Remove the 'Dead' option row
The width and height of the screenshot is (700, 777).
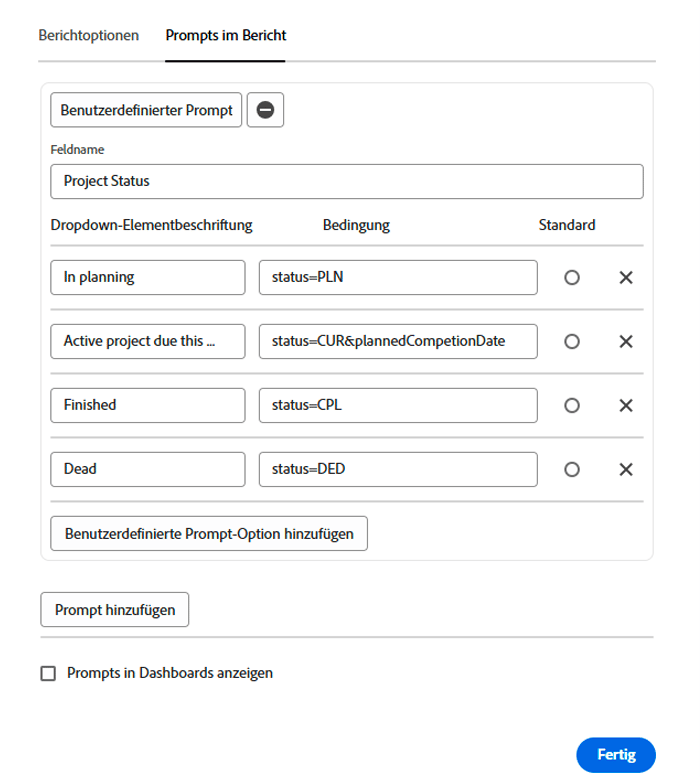(x=626, y=470)
